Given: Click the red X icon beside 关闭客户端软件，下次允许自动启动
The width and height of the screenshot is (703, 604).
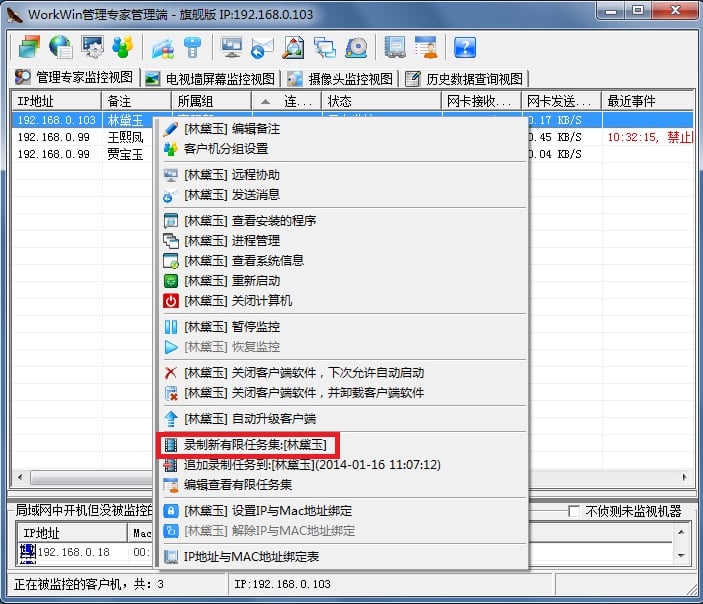Looking at the screenshot, I should coord(171,373).
